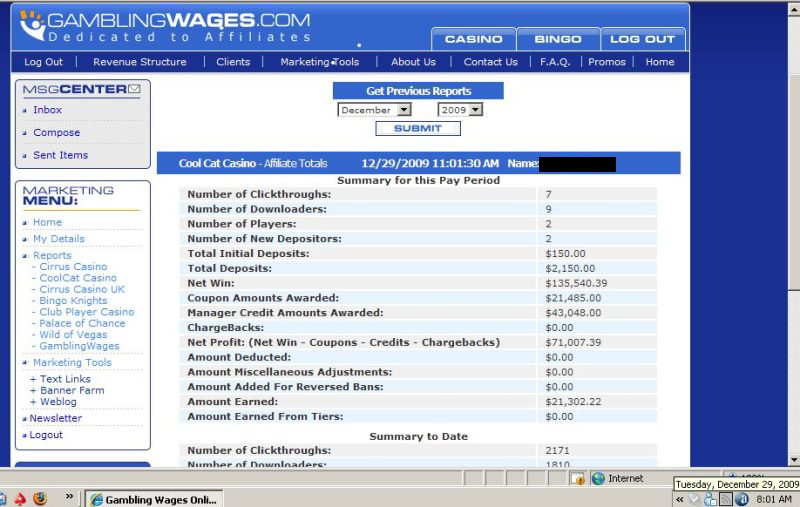The image size is (800, 507).
Task: Click the Amount Earned value $21,302.22
Action: pos(573,401)
